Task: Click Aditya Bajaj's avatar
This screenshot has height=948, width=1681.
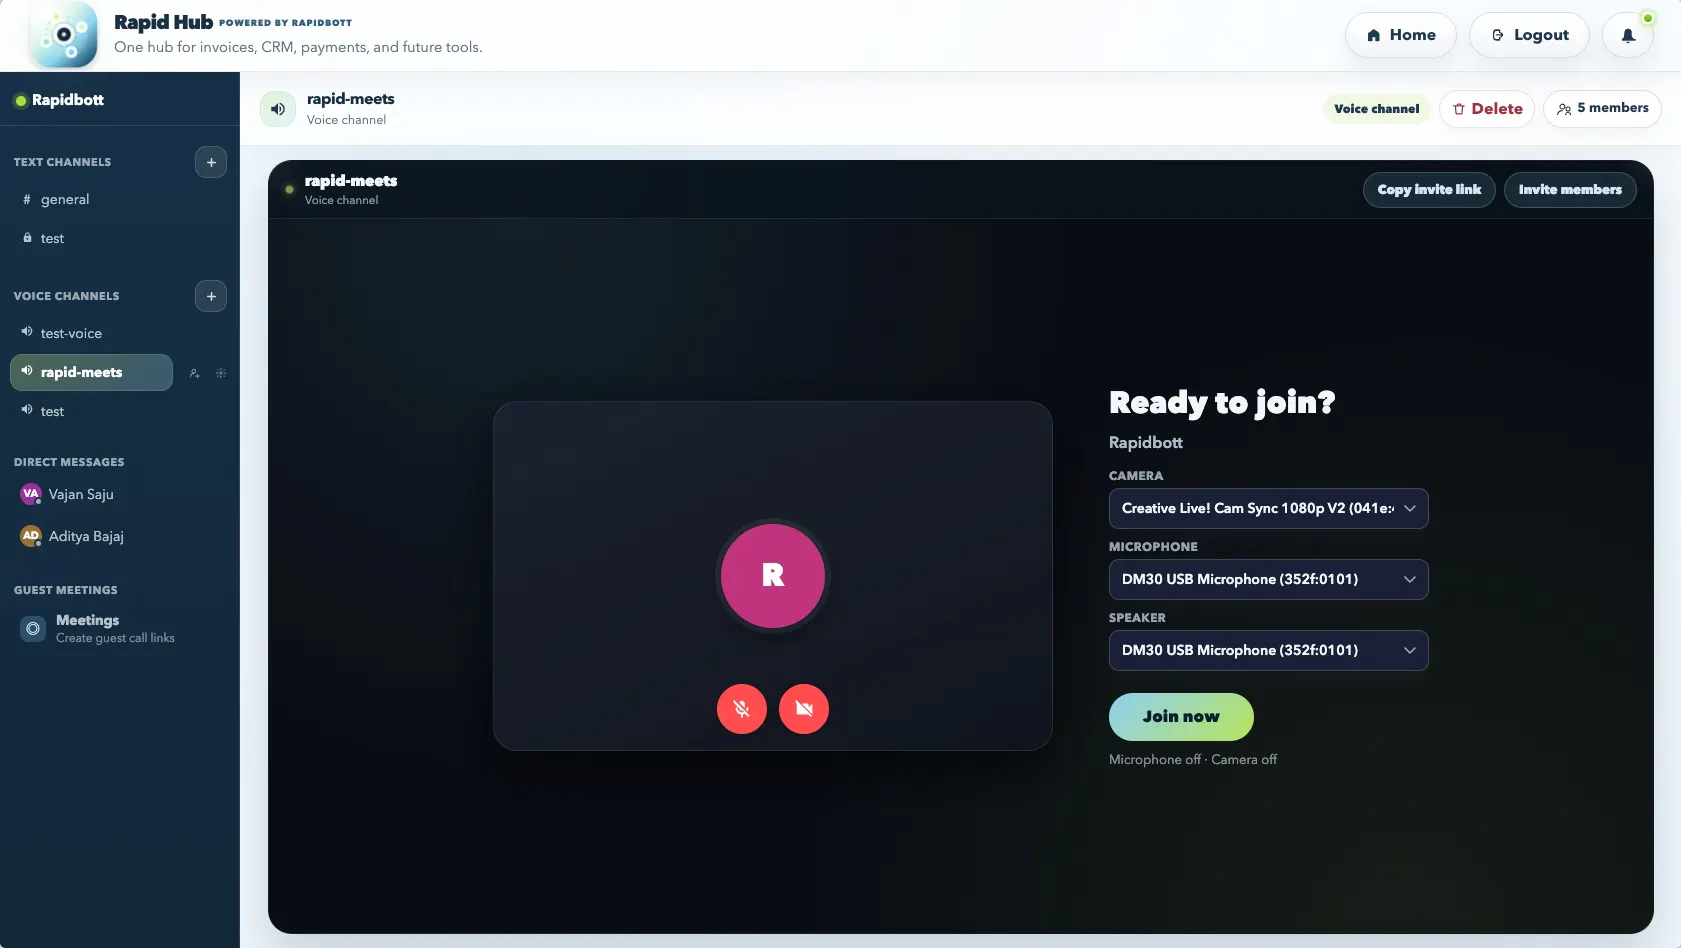Action: (31, 536)
